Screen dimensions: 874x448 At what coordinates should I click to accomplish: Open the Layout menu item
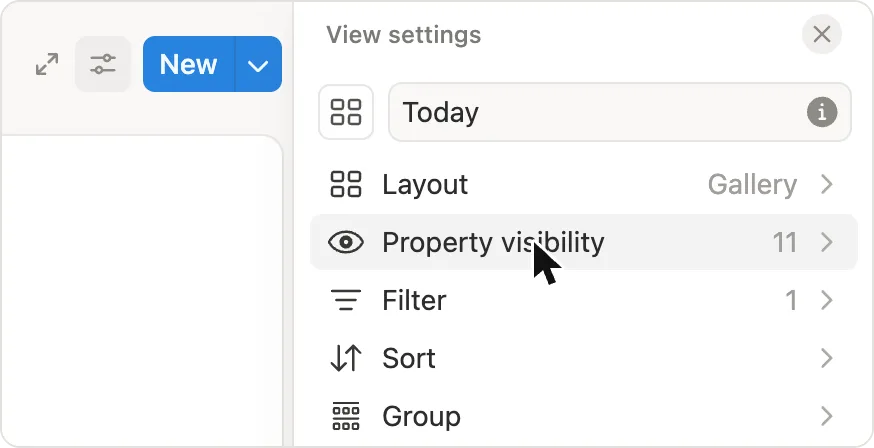pos(584,184)
